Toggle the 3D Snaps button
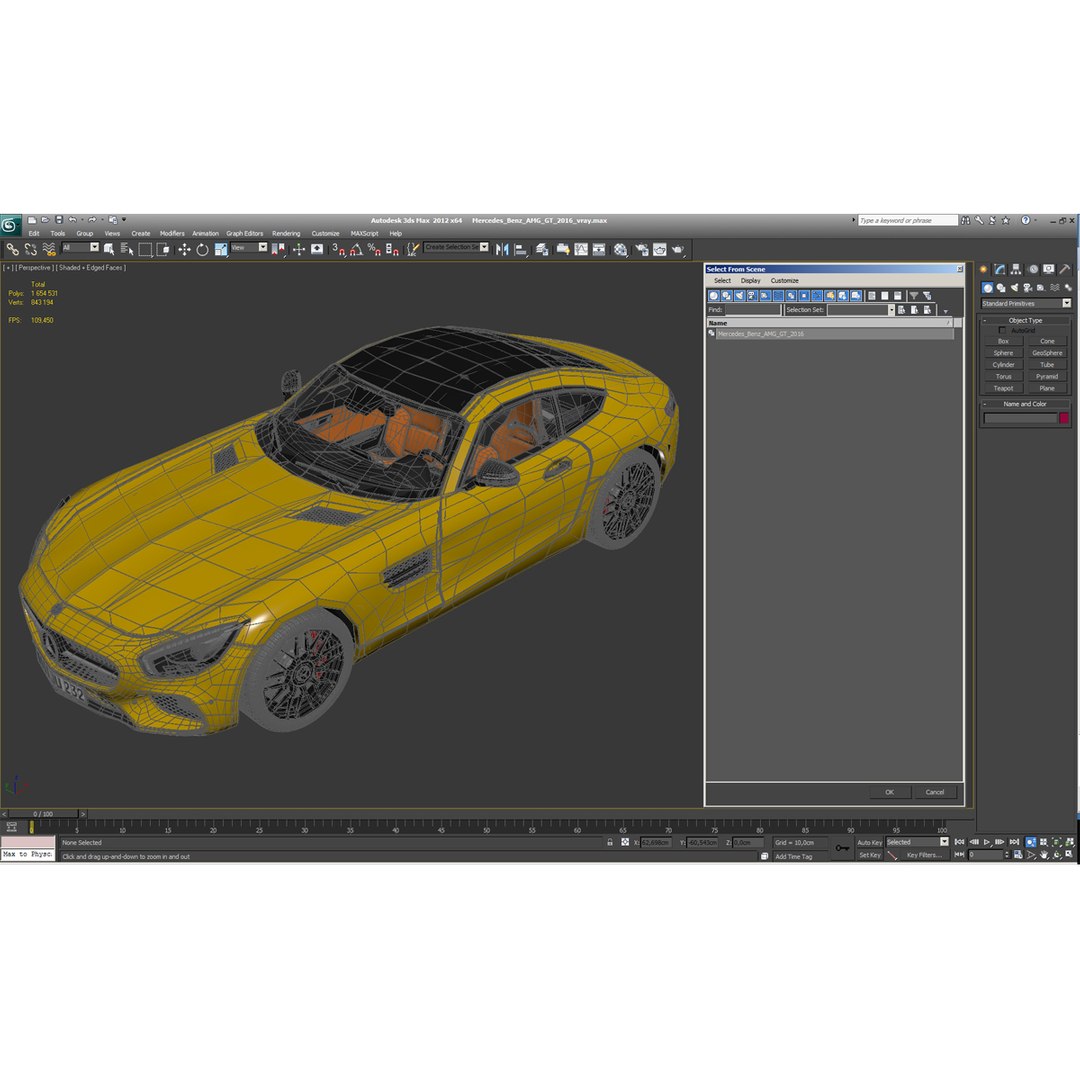The height and width of the screenshot is (1080, 1080). (x=338, y=249)
